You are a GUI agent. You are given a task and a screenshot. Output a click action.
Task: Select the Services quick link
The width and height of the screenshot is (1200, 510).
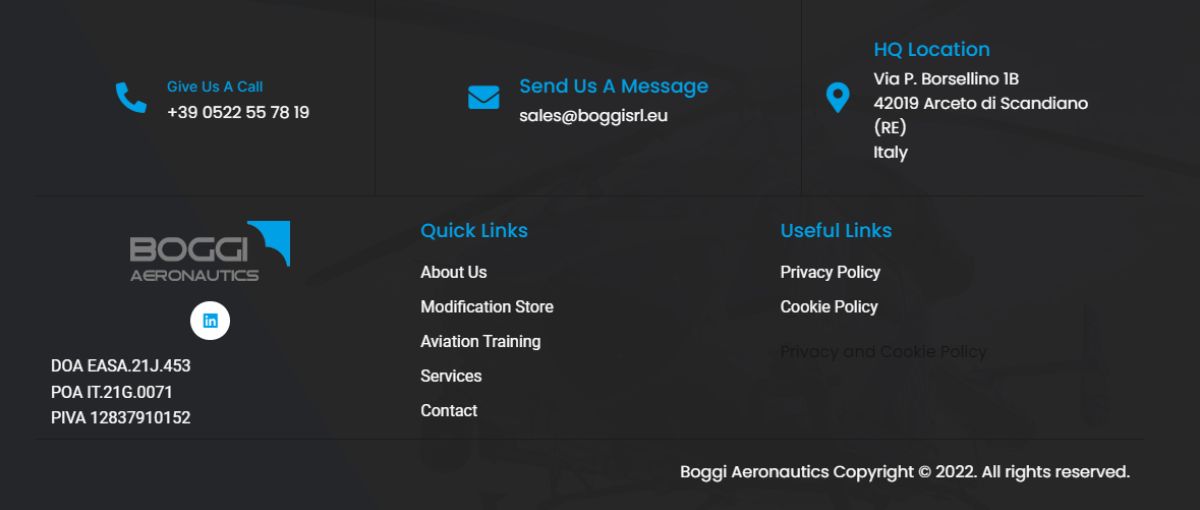coord(451,376)
